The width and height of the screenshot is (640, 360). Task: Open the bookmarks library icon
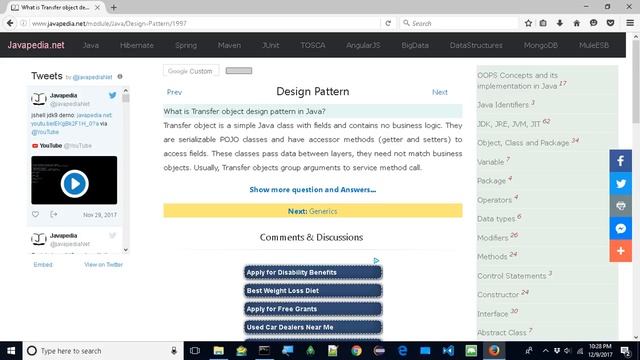coord(543,23)
